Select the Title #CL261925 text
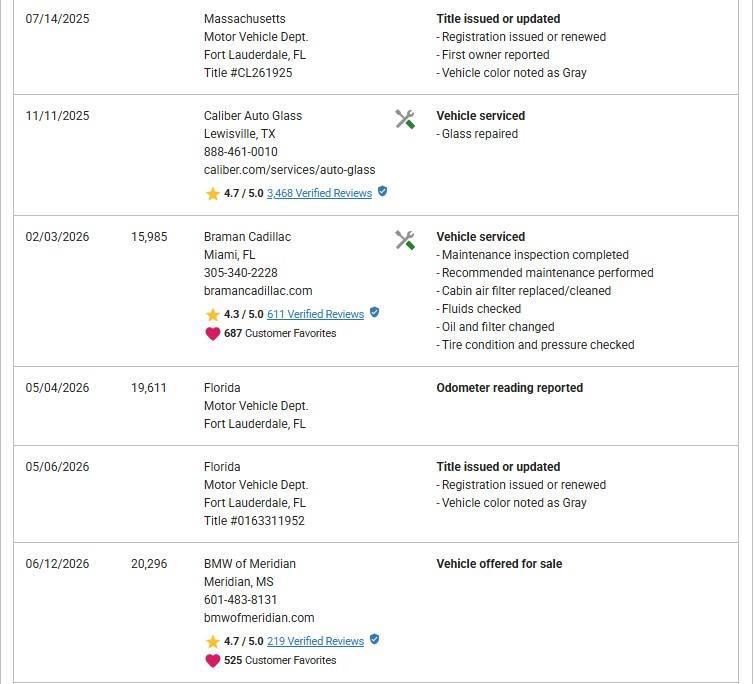 tap(248, 73)
